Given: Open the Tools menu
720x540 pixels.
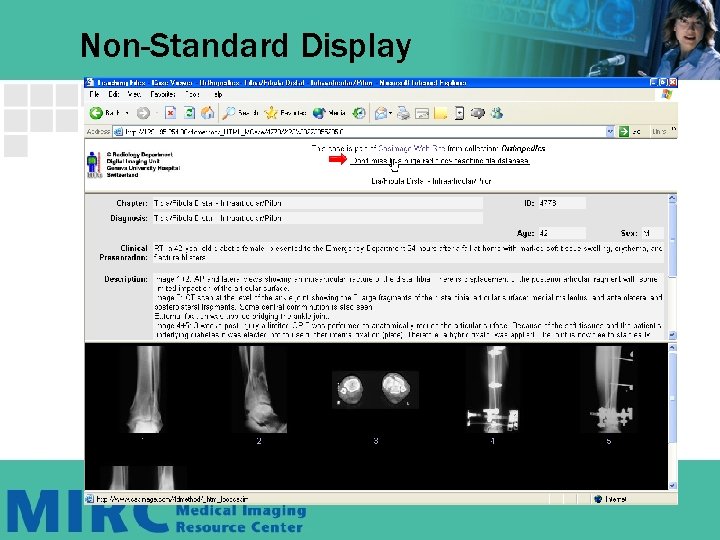Looking at the screenshot, I should 192,94.
